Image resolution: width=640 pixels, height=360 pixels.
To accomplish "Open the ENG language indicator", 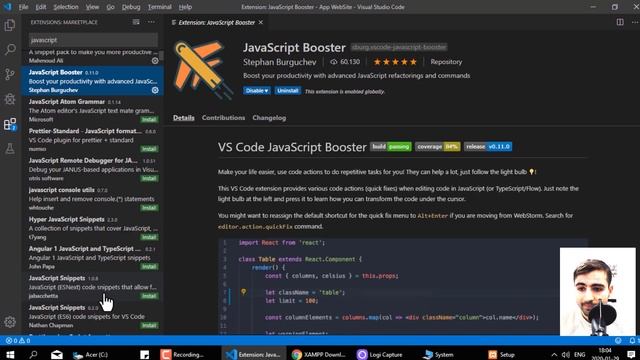I will pos(580,354).
